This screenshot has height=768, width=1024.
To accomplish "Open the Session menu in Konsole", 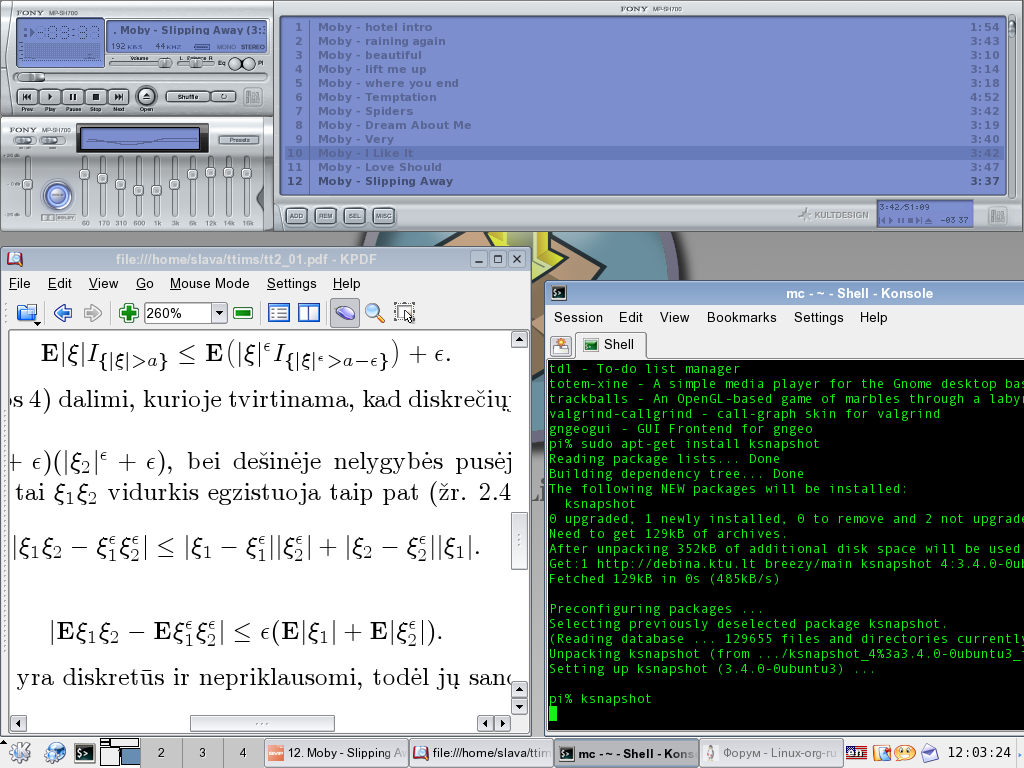I will [578, 317].
